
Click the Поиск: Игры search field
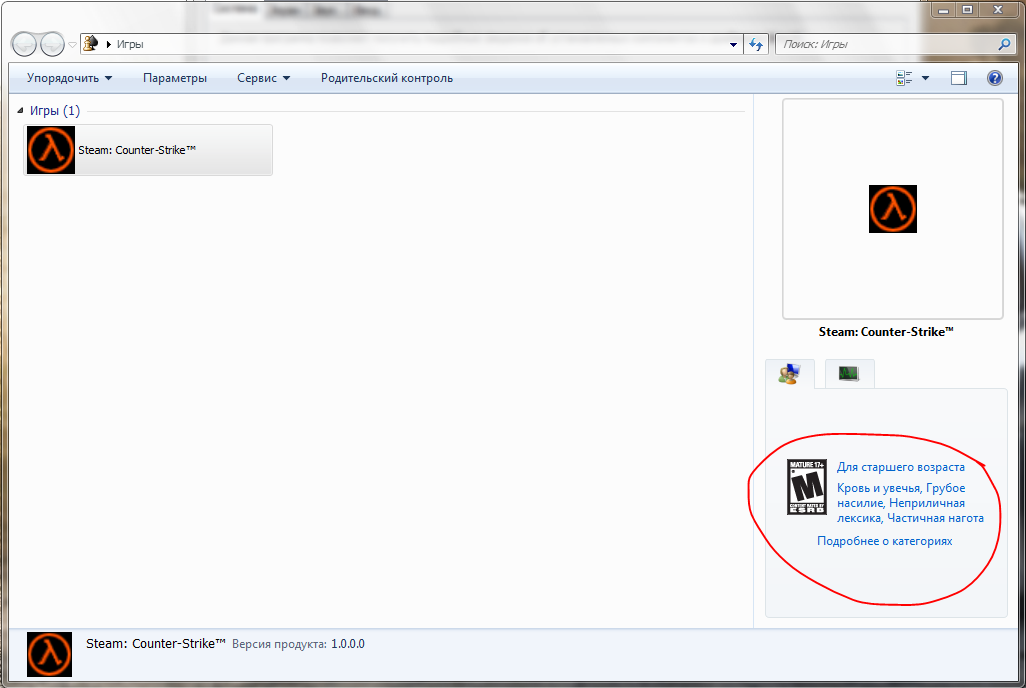(x=887, y=45)
